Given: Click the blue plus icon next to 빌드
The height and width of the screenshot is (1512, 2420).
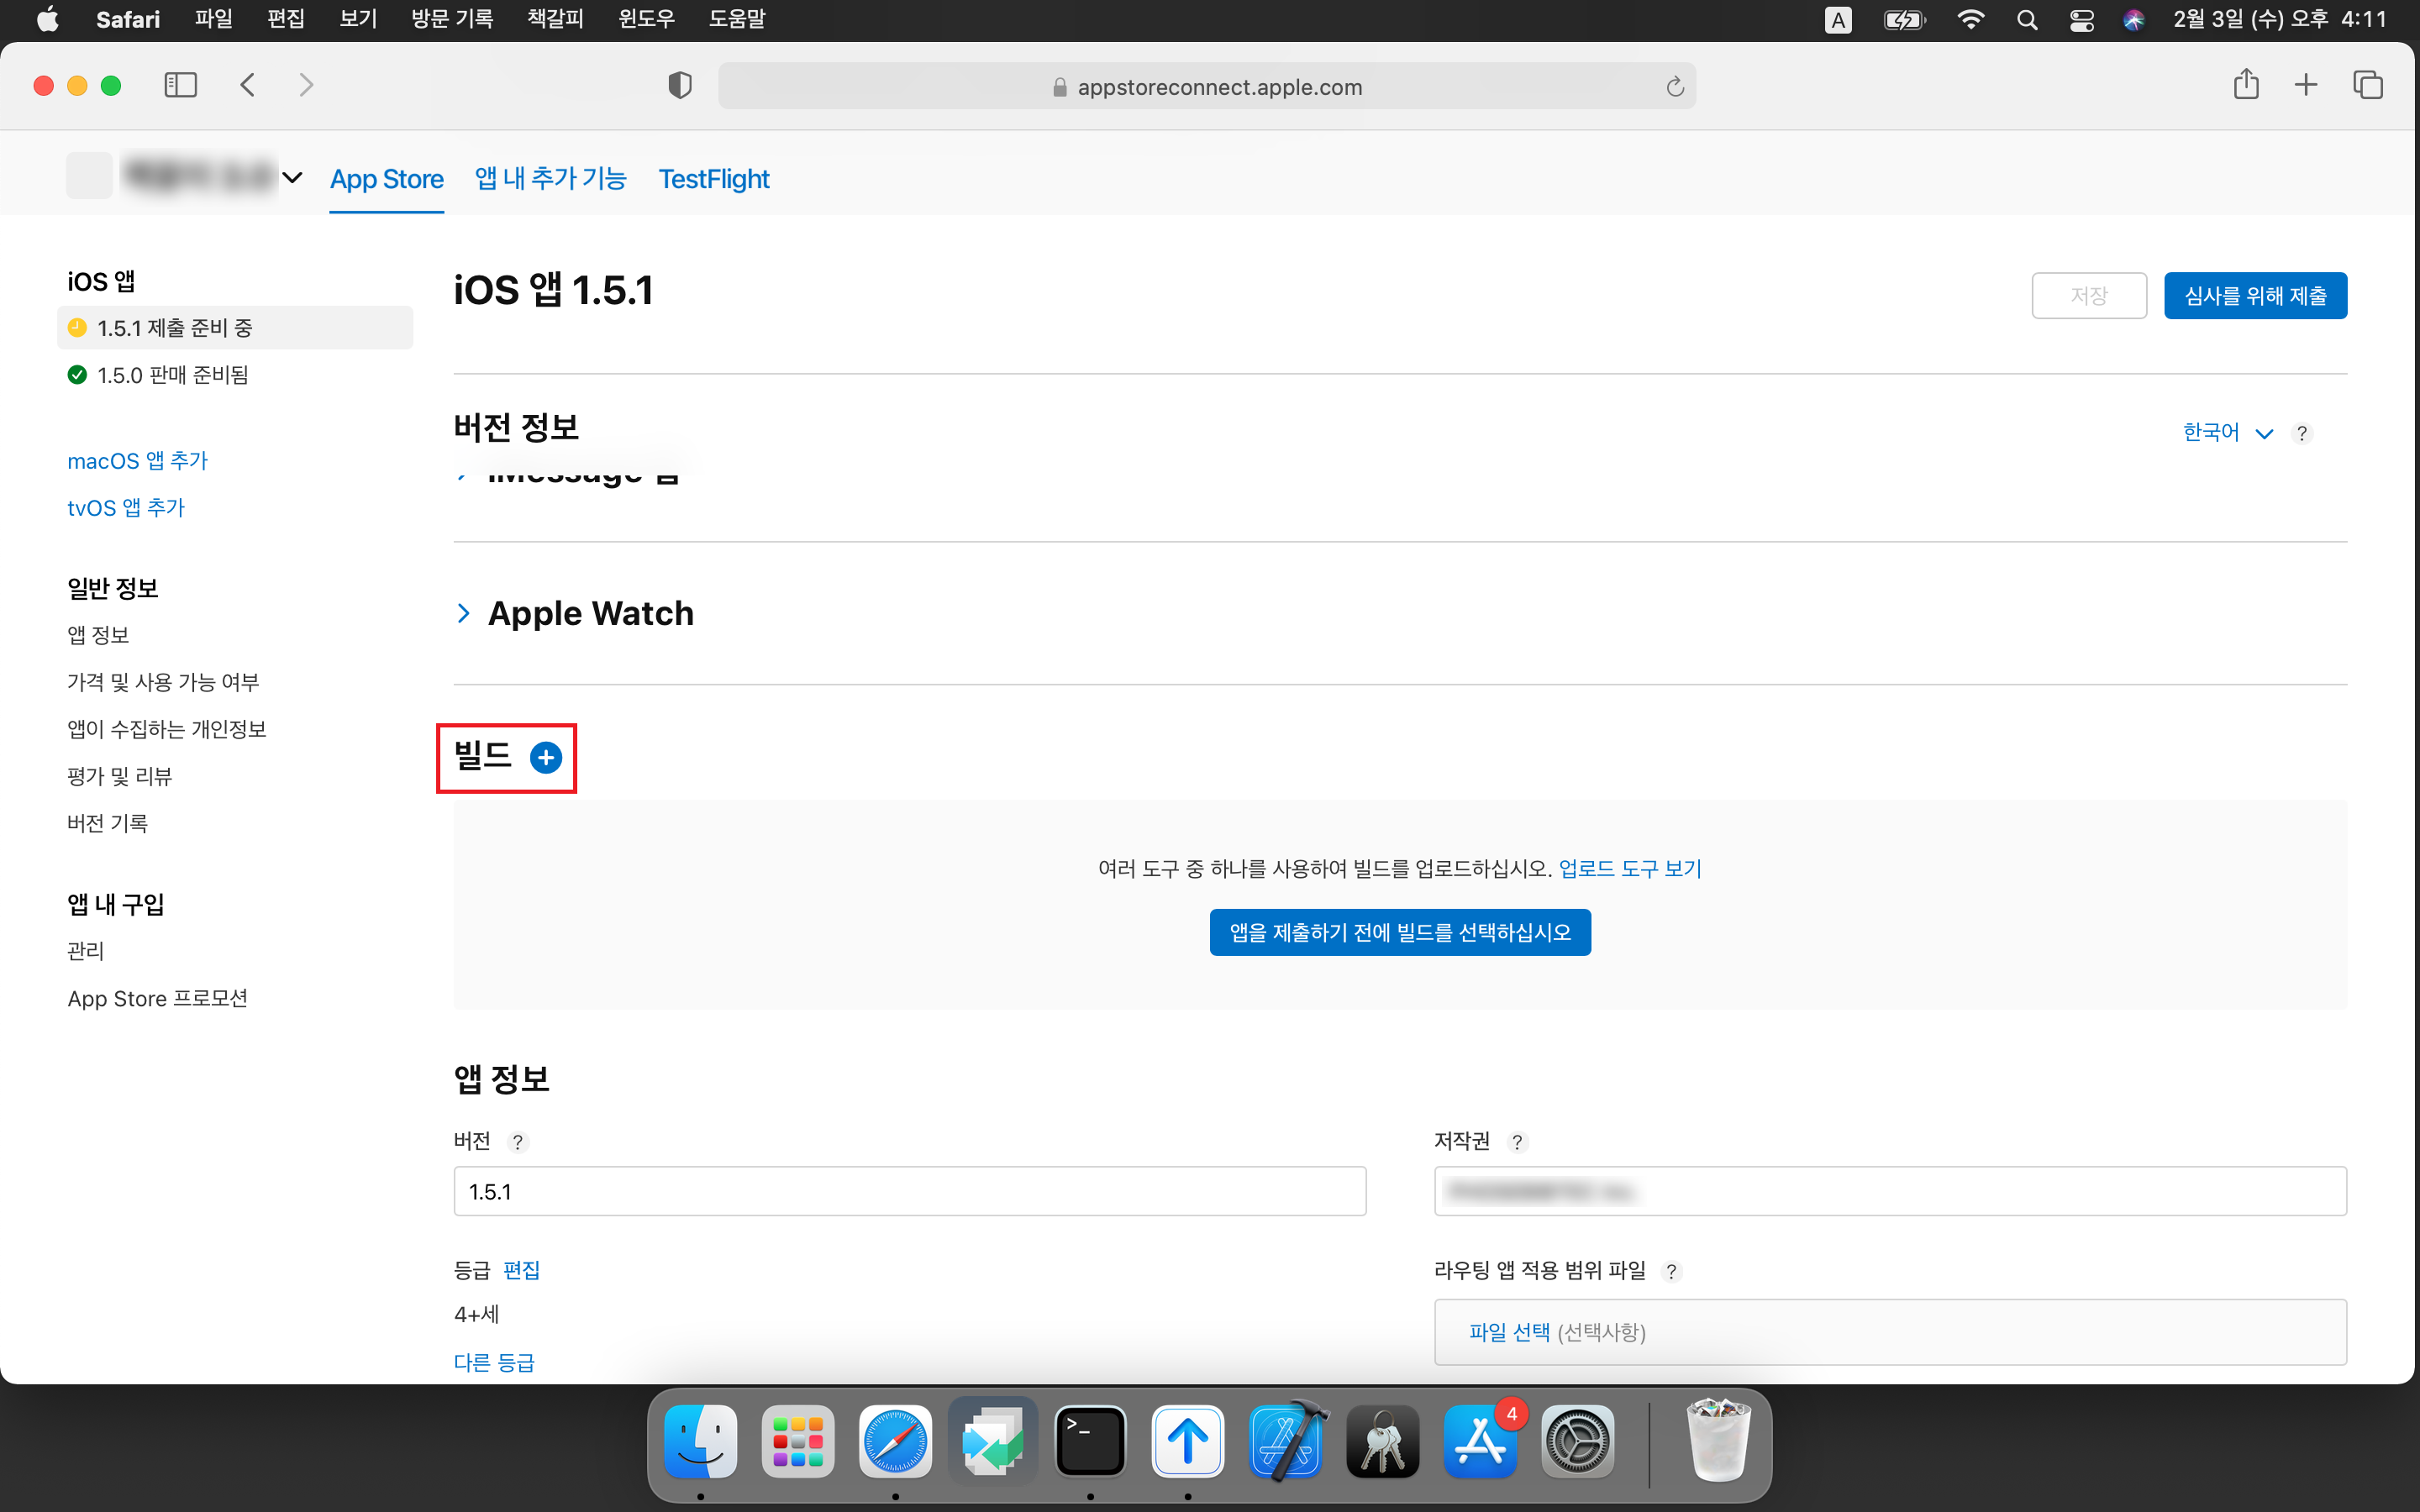Looking at the screenshot, I should pos(546,758).
